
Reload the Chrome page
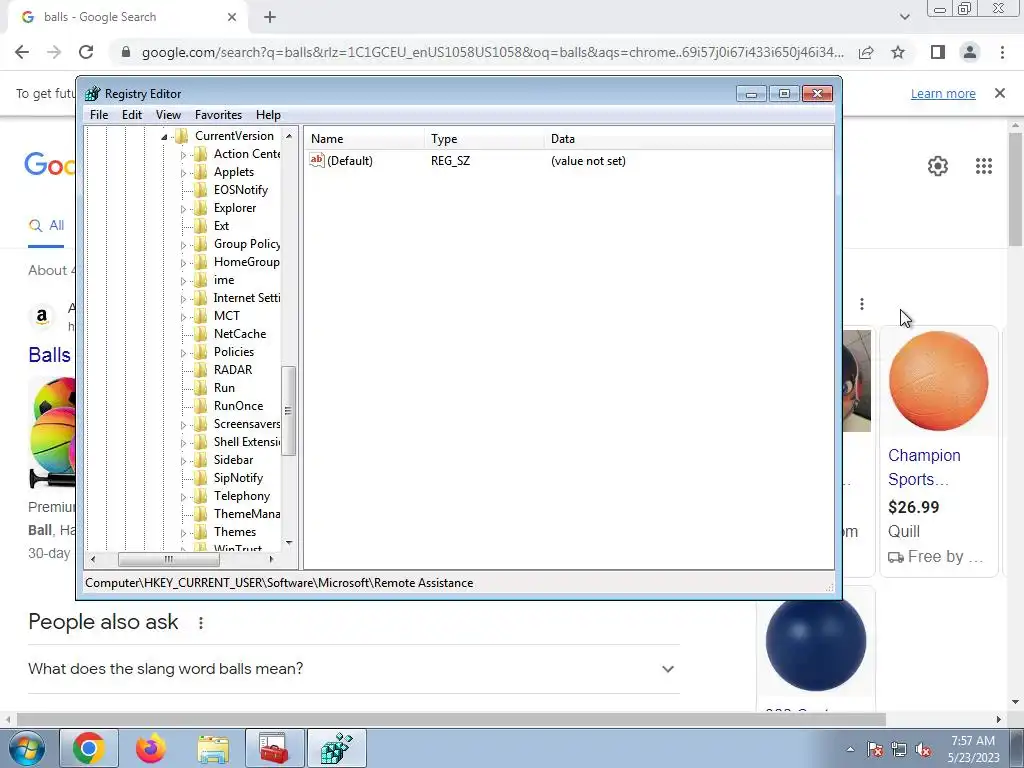(86, 52)
